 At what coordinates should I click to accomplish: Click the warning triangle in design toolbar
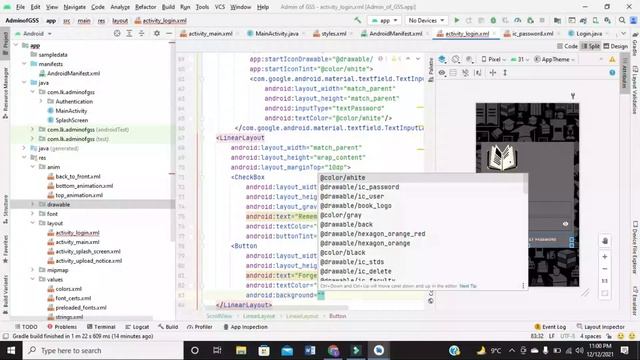[612, 60]
